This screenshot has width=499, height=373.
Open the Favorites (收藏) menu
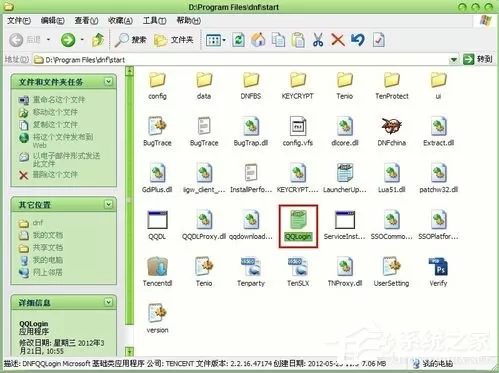[x=120, y=21]
